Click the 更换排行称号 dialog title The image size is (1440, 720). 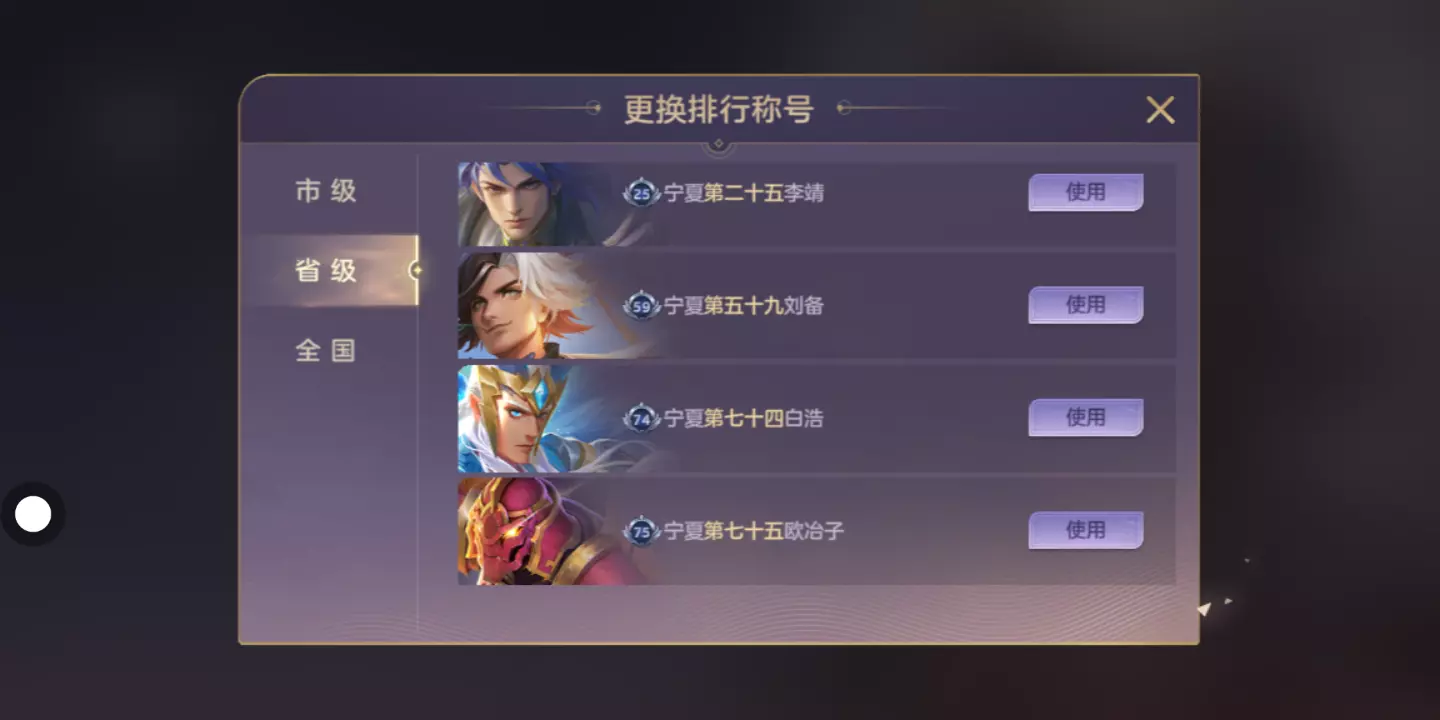(718, 109)
